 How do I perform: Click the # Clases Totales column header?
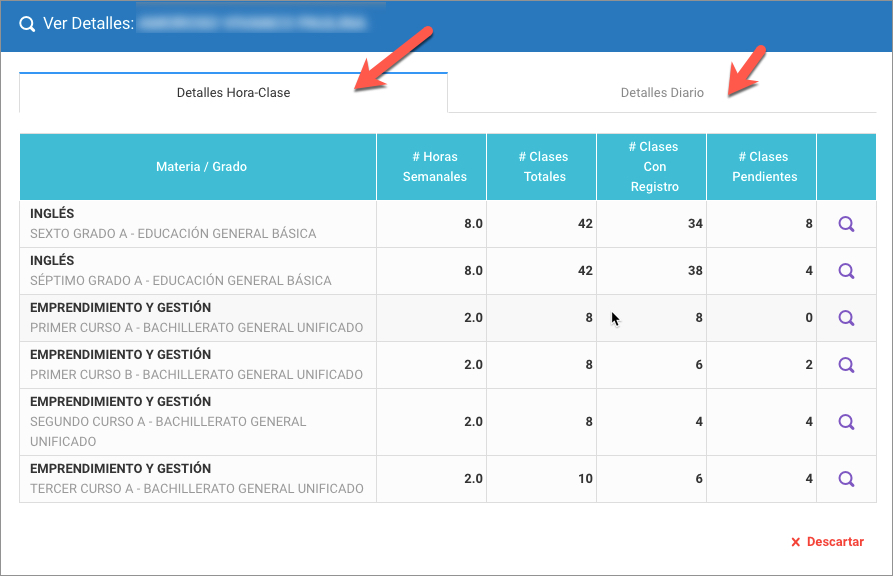(x=542, y=167)
